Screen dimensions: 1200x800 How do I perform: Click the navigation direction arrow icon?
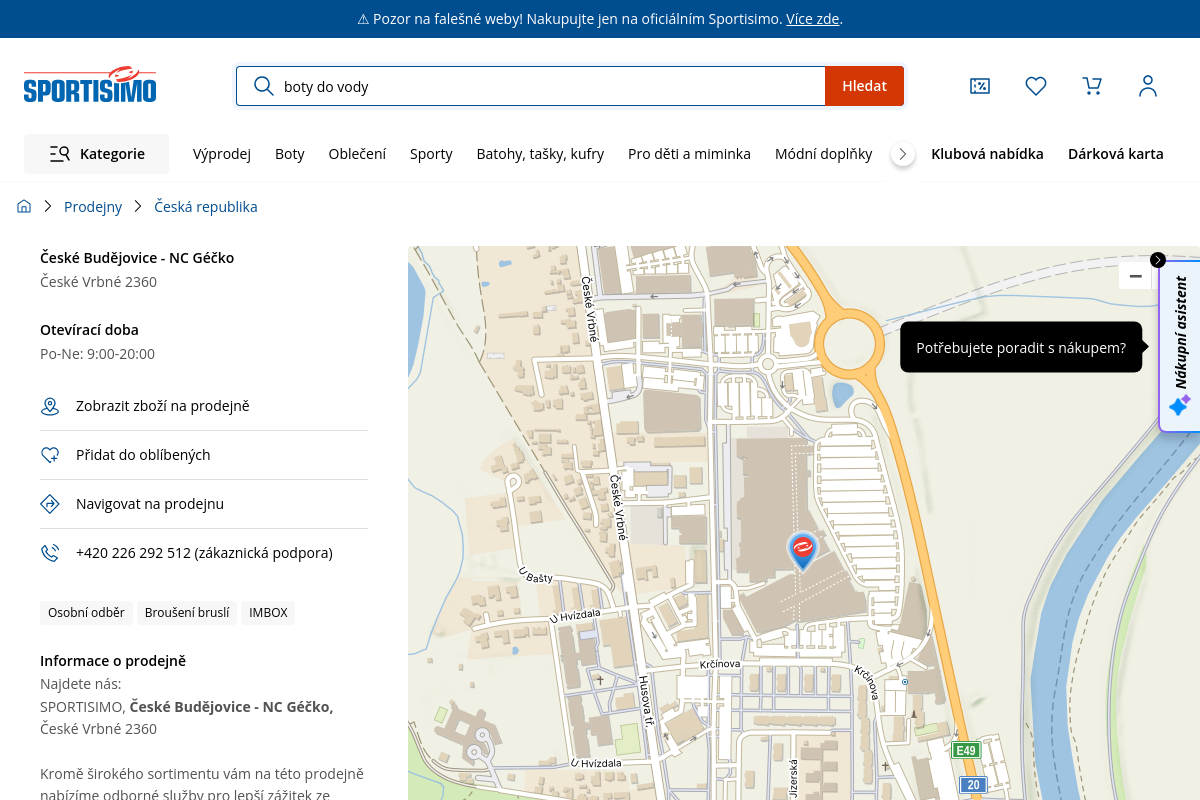tap(50, 504)
